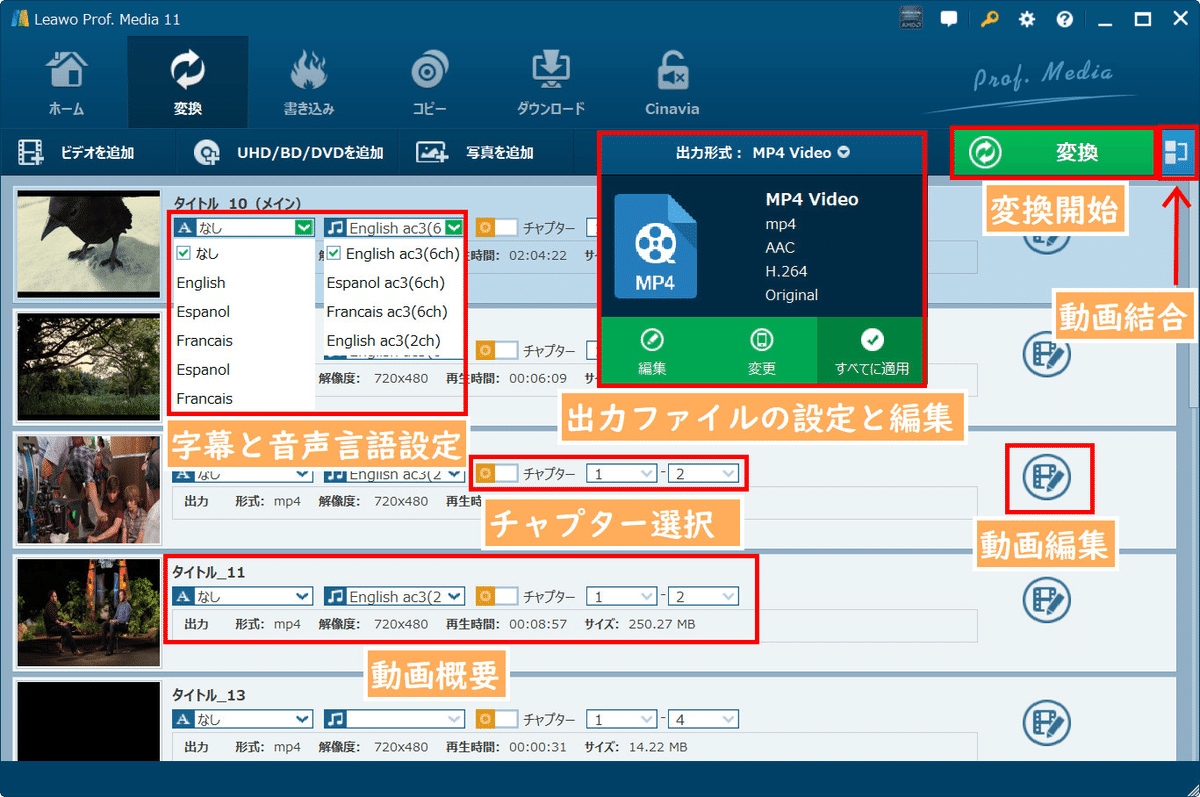
Task: Click 写真を追加 to add photos
Action: click(x=475, y=153)
